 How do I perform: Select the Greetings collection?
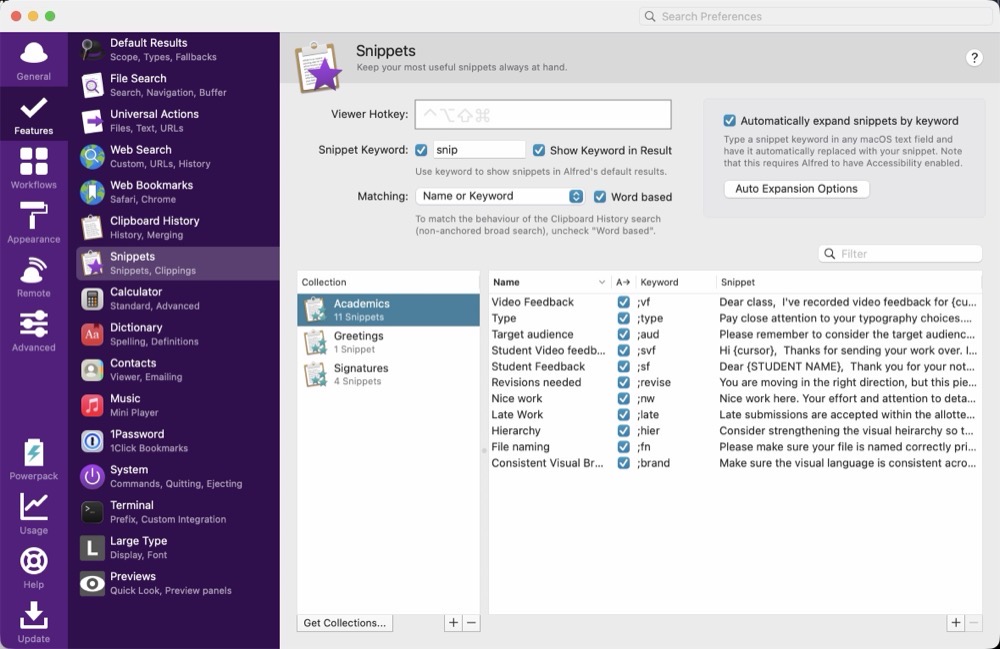pyautogui.click(x=388, y=342)
